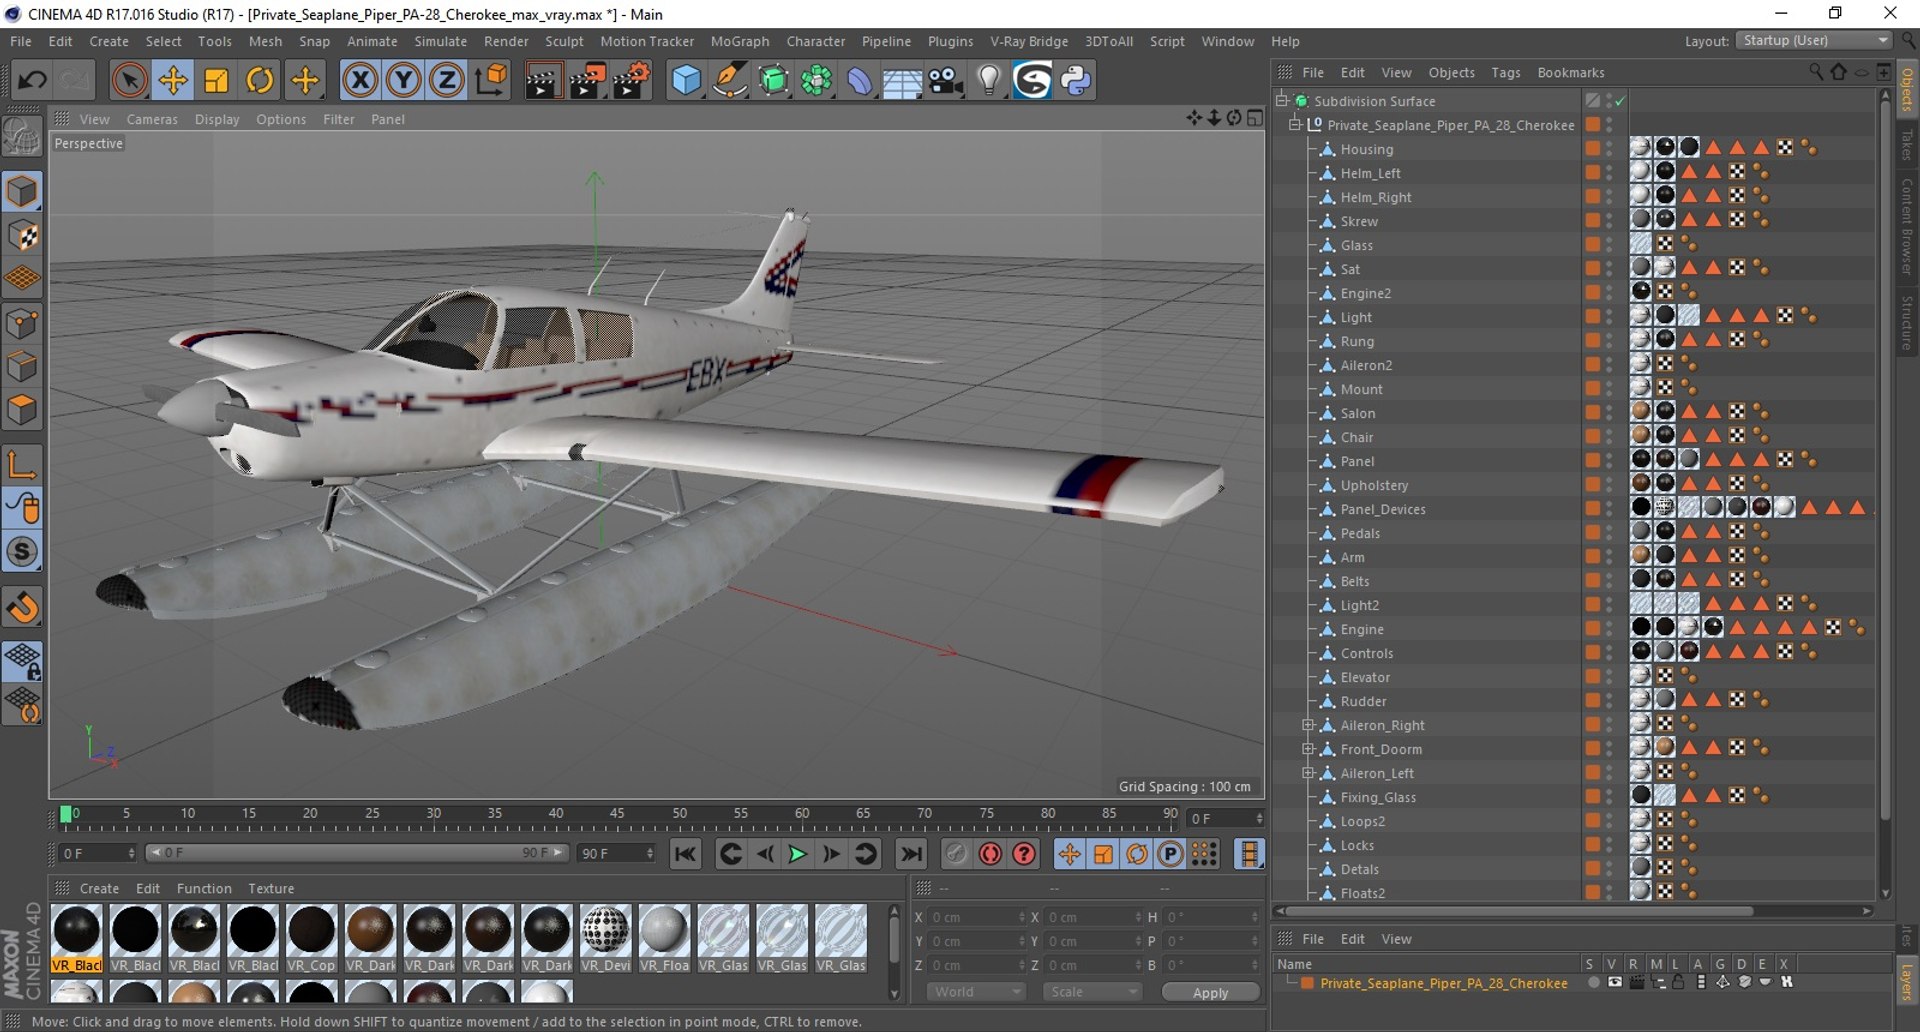Open the World coordinate system dropdown
The width and height of the screenshot is (1920, 1032).
pyautogui.click(x=976, y=992)
